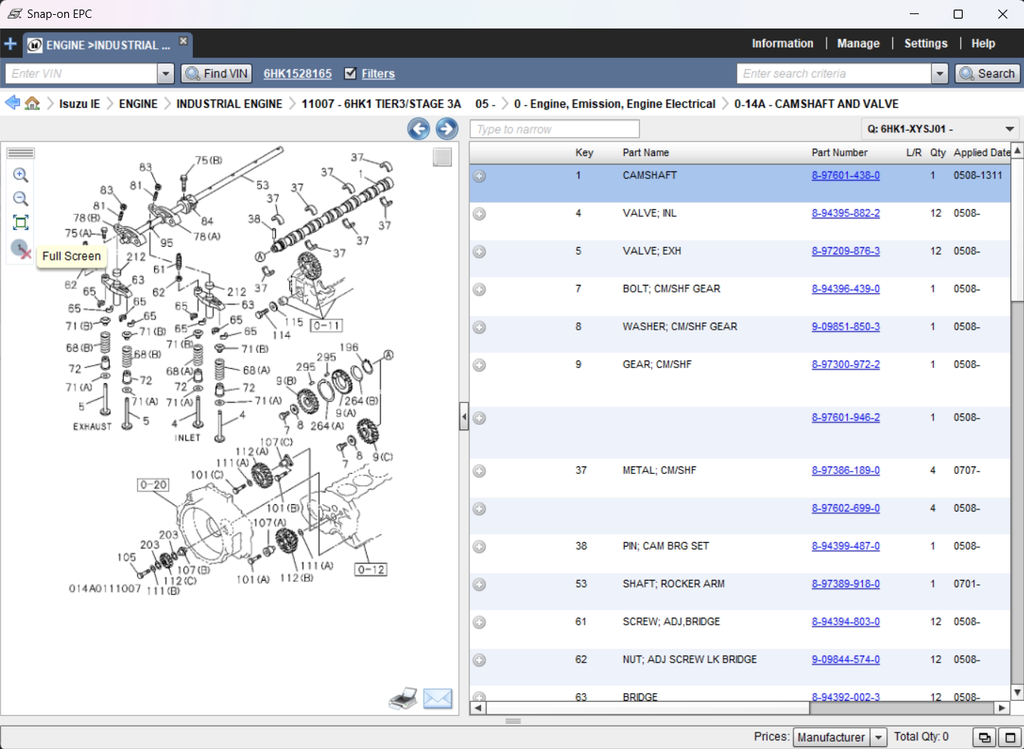Click the square icon atop the diagram
The height and width of the screenshot is (749, 1024).
[x=442, y=157]
